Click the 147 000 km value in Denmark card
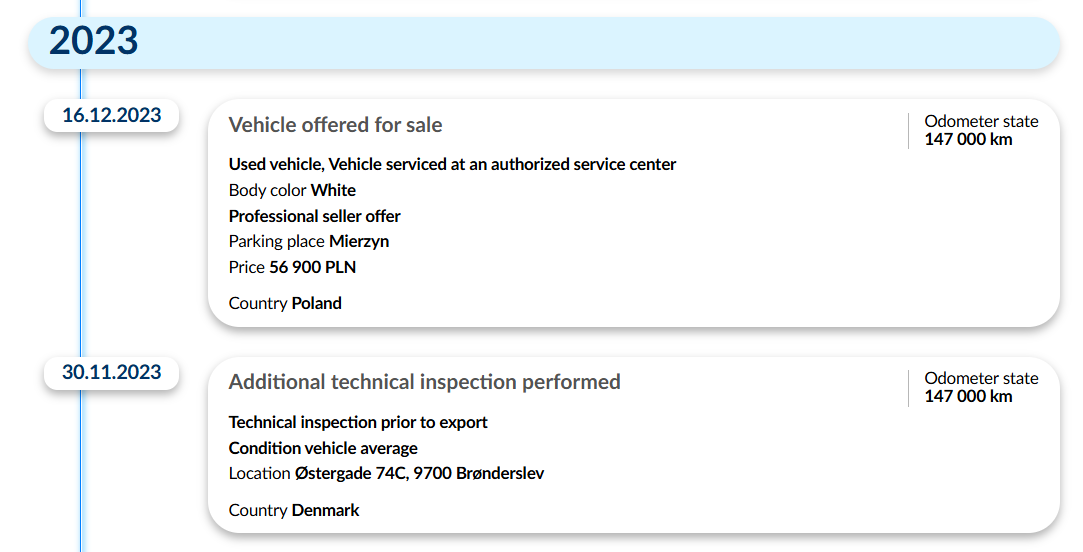The width and height of the screenshot is (1083, 552). point(968,397)
